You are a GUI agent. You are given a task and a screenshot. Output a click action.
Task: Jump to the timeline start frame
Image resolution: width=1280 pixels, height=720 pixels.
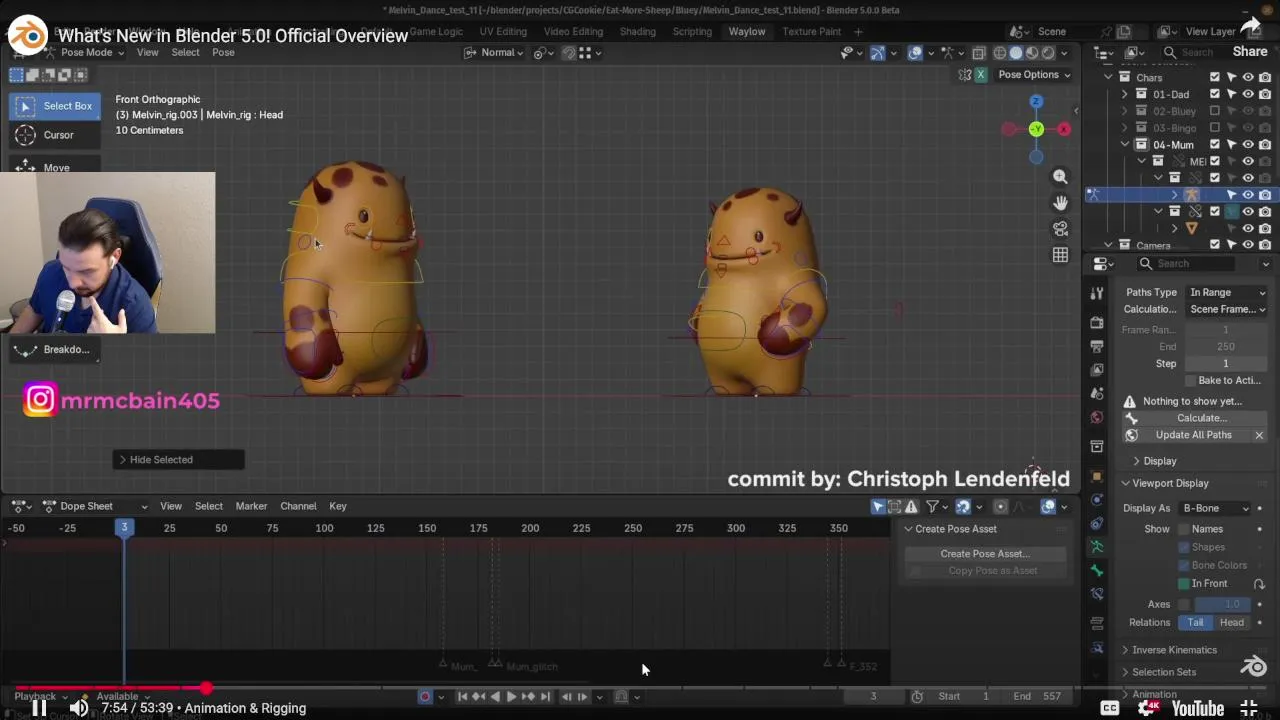463,697
